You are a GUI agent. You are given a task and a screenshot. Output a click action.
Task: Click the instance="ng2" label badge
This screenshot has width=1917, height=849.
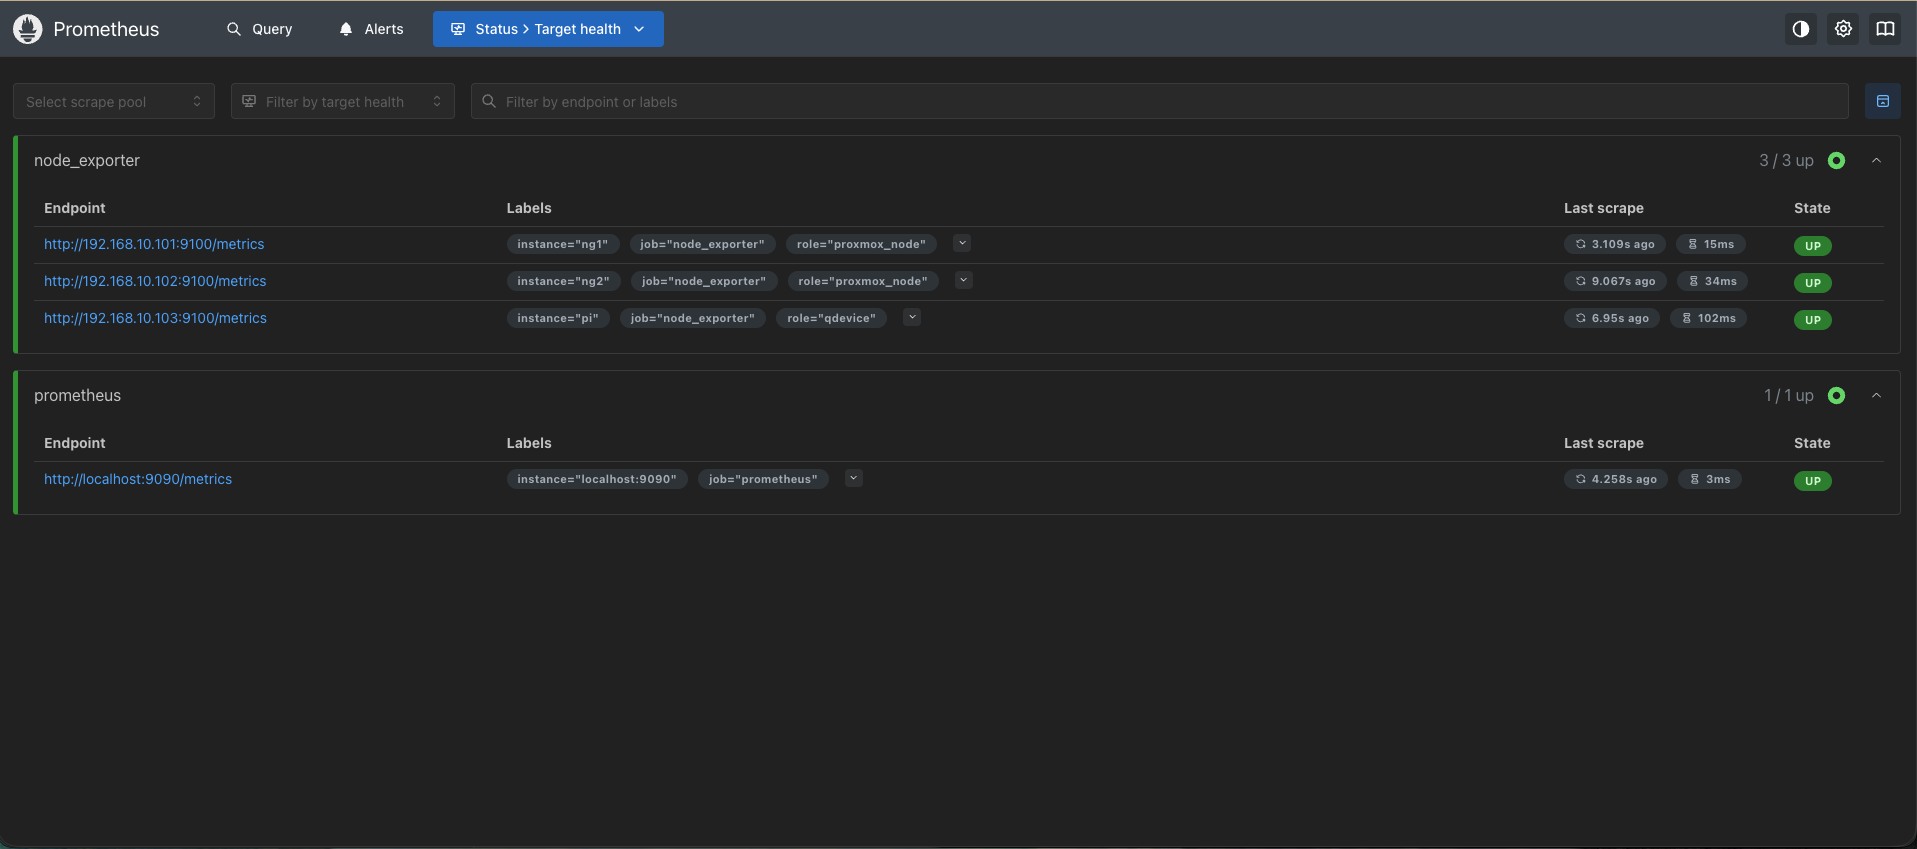pyautogui.click(x=564, y=281)
